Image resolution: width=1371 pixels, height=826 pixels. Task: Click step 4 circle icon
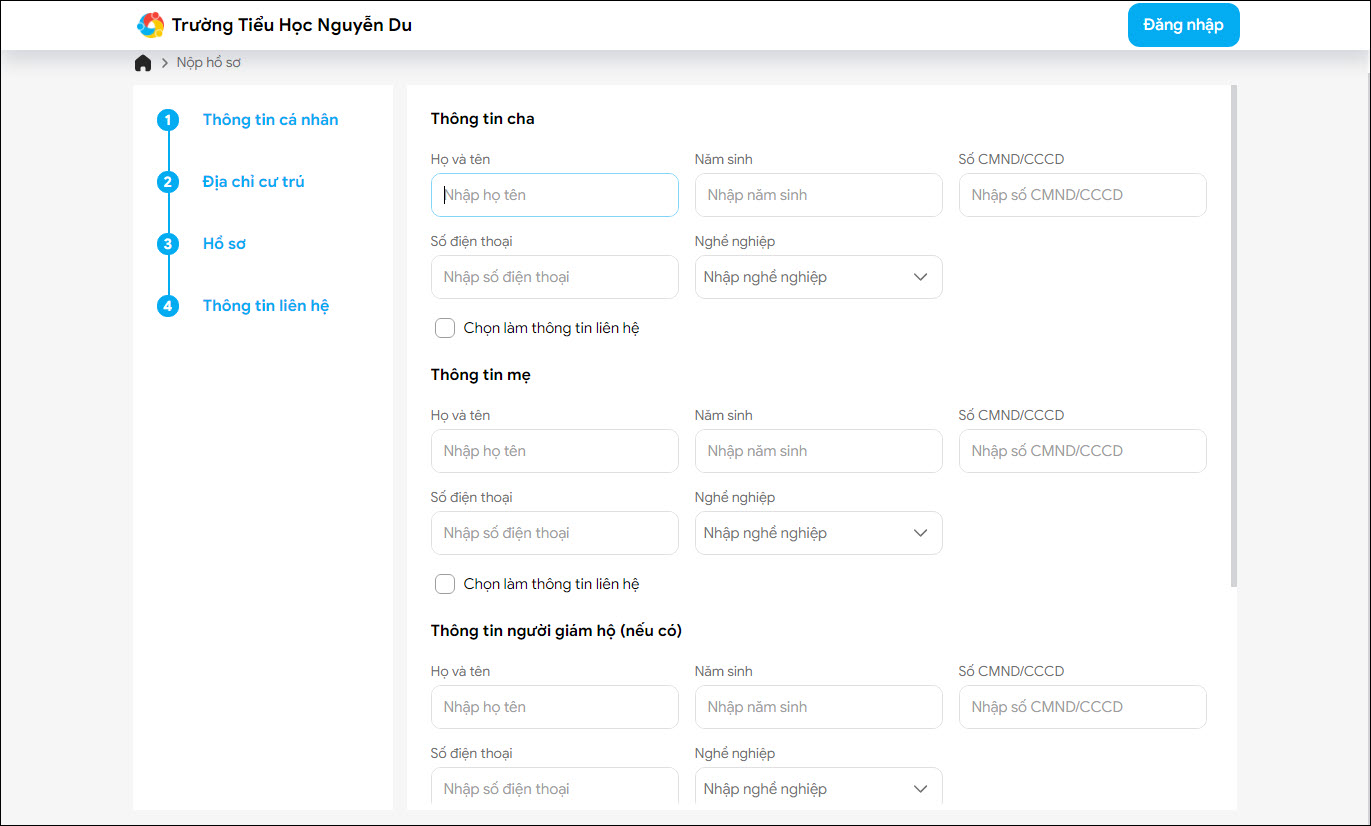point(168,306)
